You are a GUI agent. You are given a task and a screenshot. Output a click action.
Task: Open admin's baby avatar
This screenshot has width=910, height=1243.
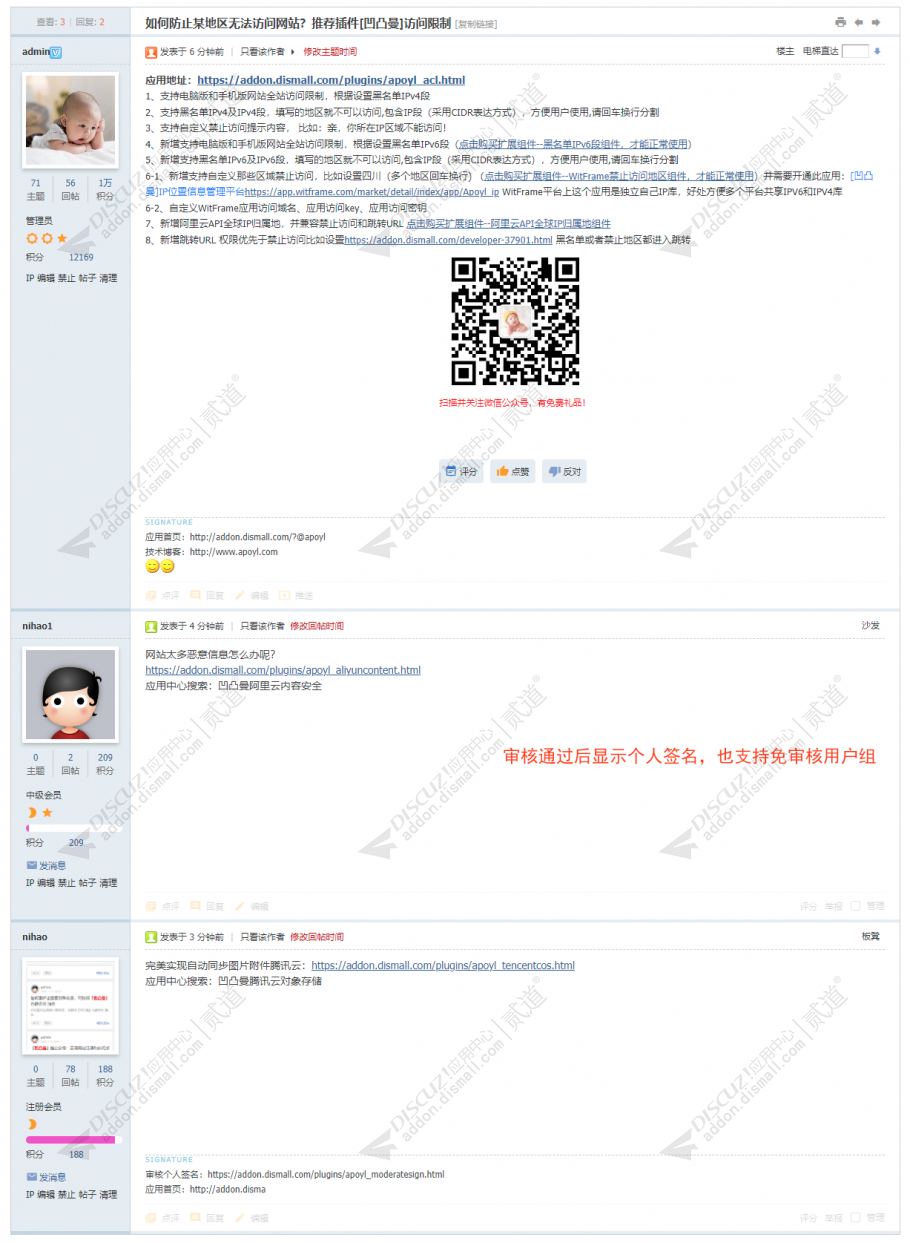coord(70,120)
